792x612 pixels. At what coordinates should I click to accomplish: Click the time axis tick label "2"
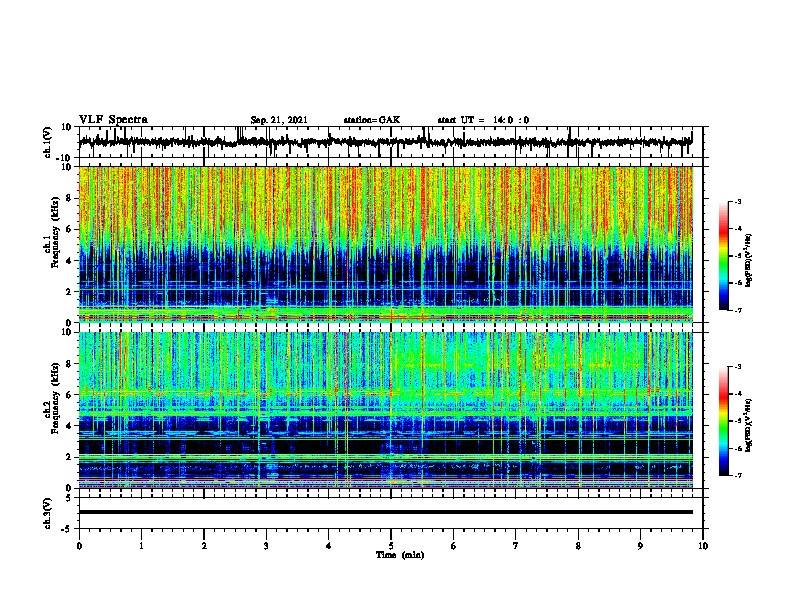[204, 546]
